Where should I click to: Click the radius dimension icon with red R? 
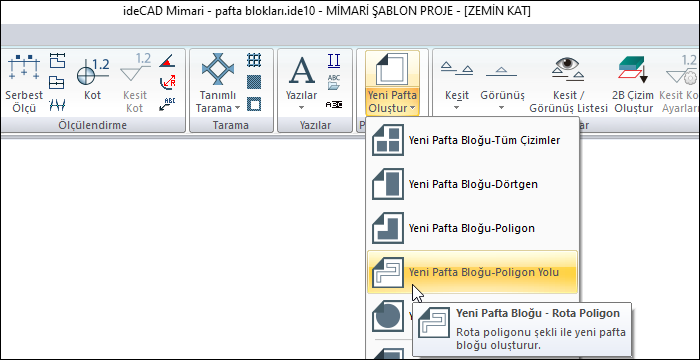(167, 83)
